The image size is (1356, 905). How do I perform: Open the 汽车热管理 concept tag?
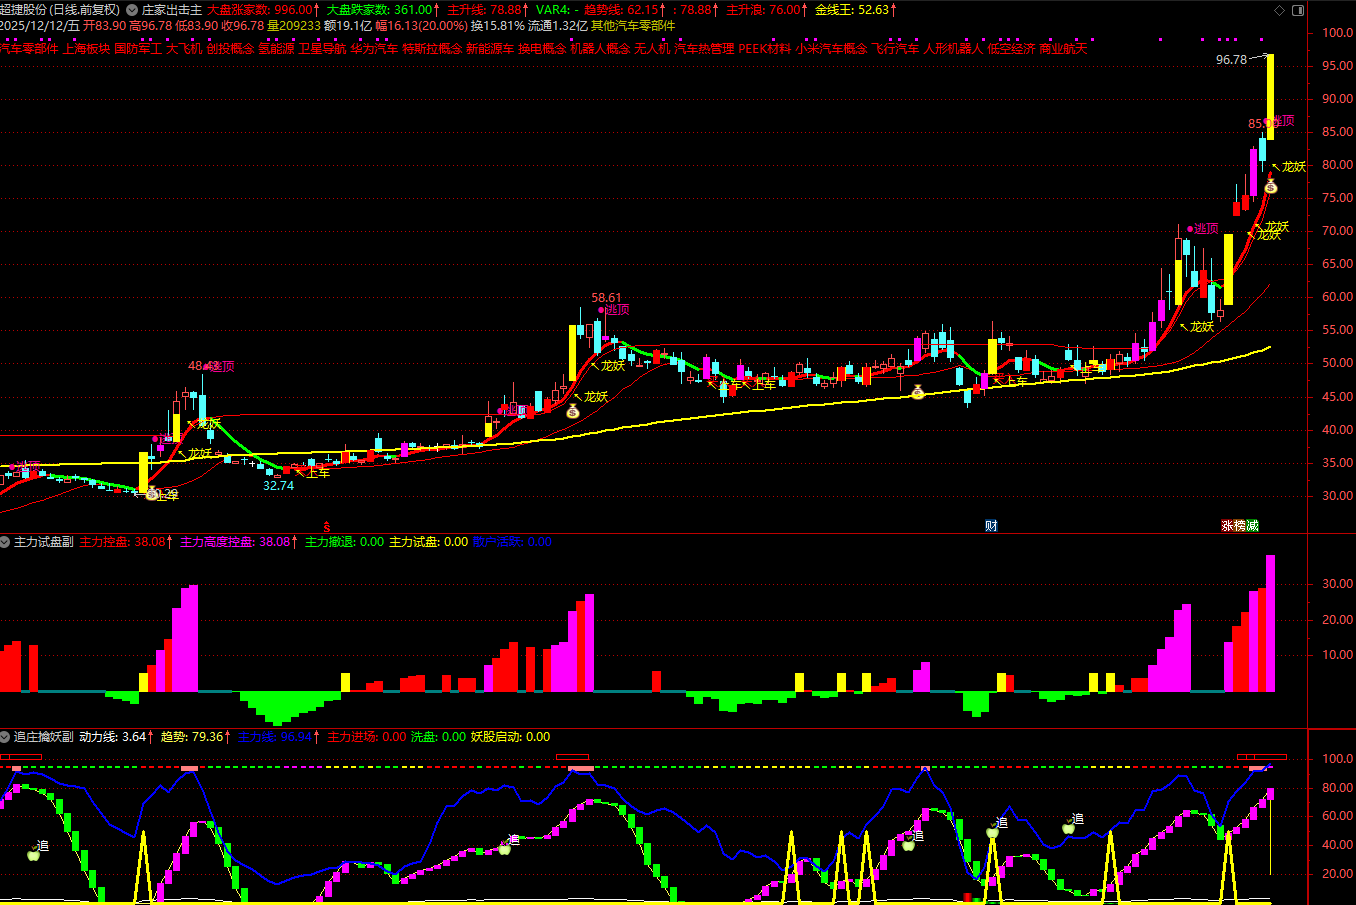704,48
